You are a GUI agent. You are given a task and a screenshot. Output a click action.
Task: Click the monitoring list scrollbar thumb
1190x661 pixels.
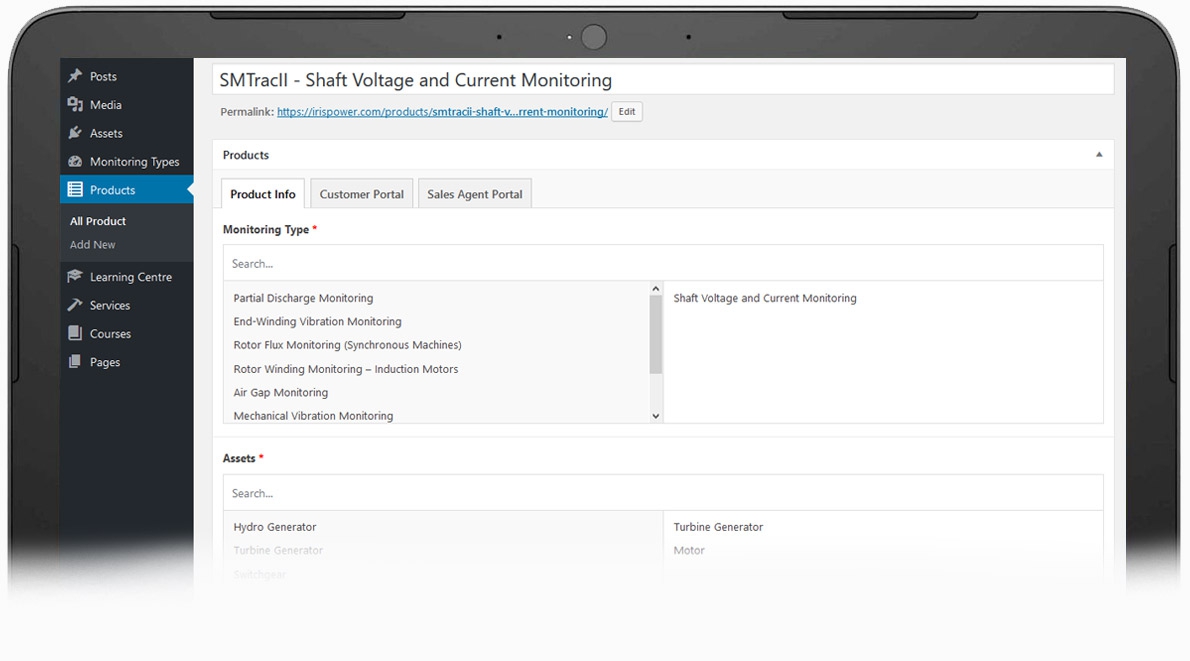(656, 334)
